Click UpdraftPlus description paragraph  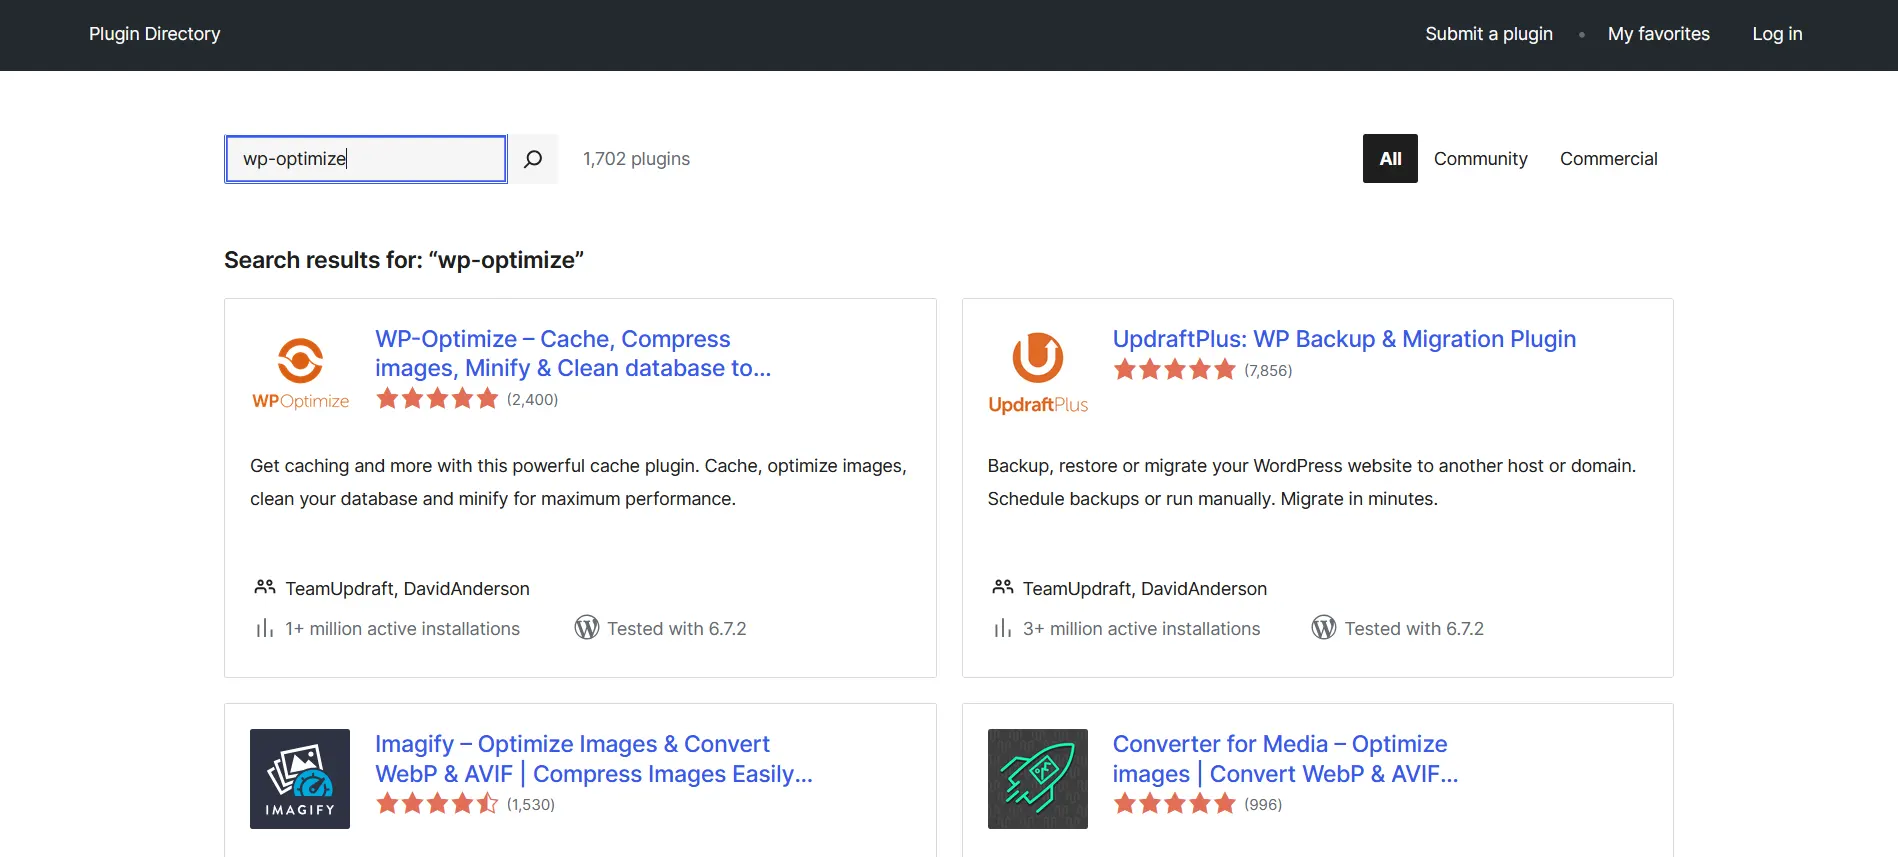point(1312,482)
